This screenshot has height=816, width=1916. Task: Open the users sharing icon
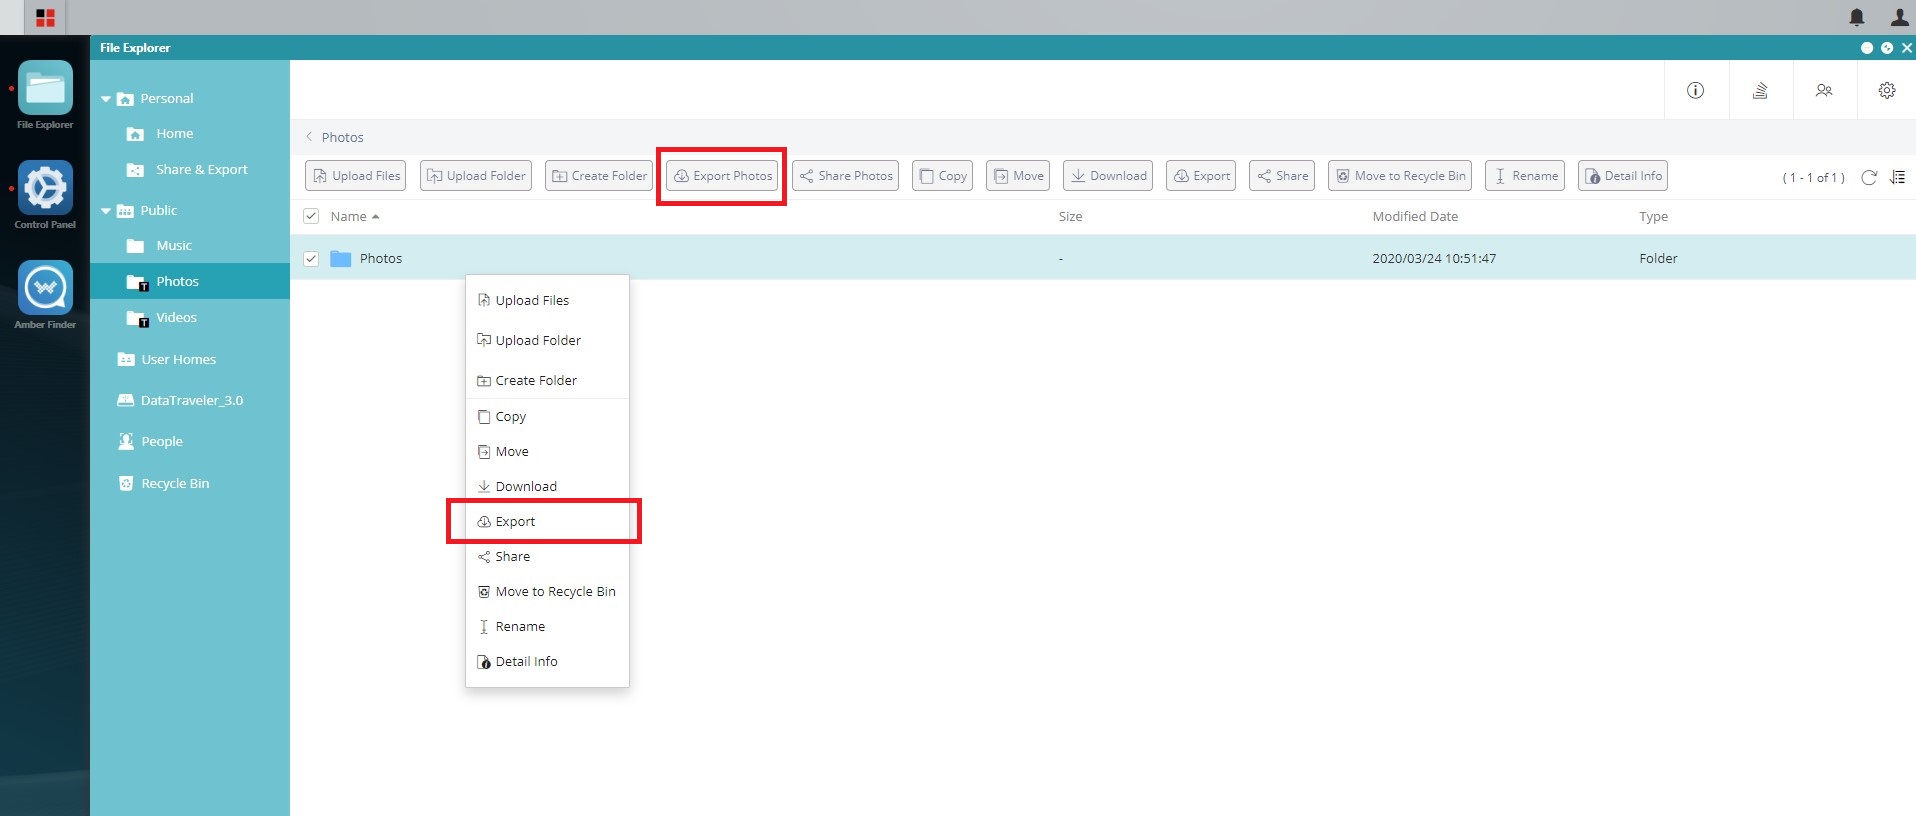pyautogui.click(x=1824, y=90)
